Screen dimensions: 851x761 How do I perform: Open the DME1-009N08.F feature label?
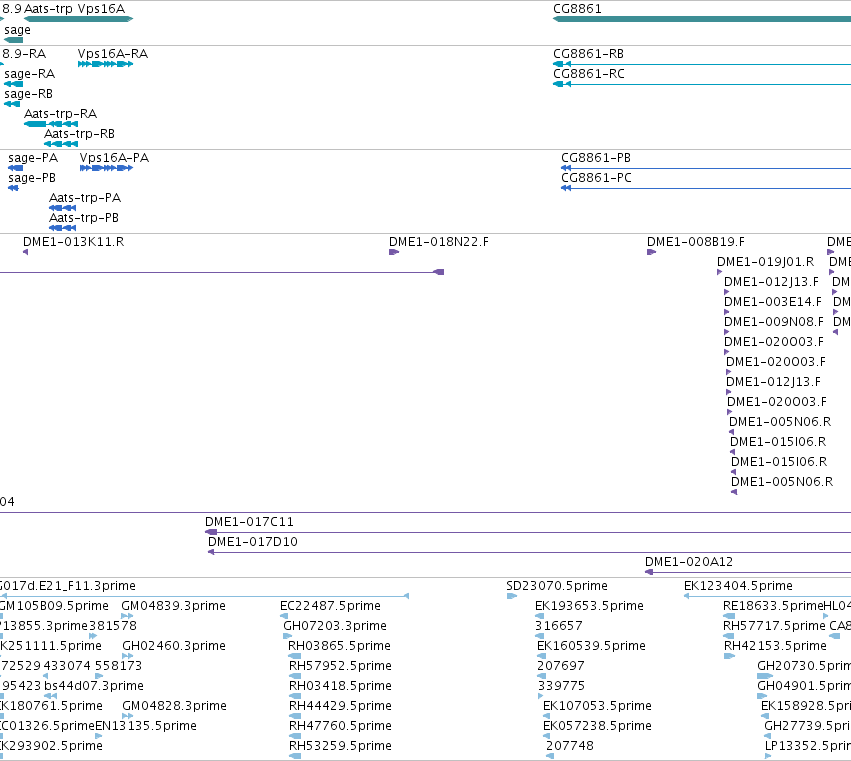point(773,322)
